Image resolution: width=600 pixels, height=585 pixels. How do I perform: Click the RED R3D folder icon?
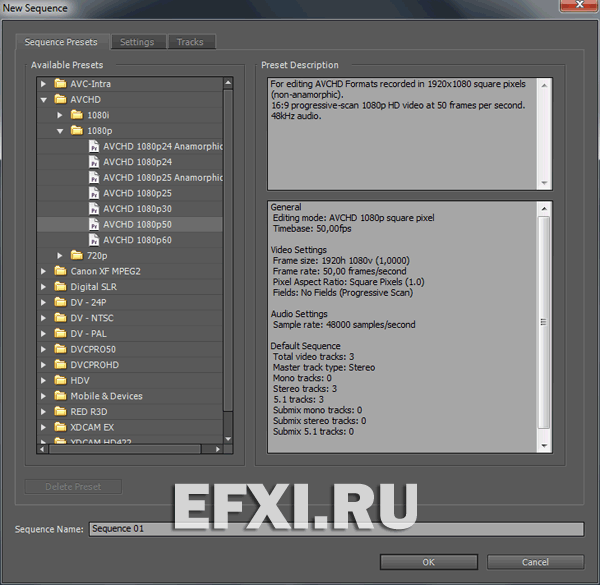tap(60, 411)
